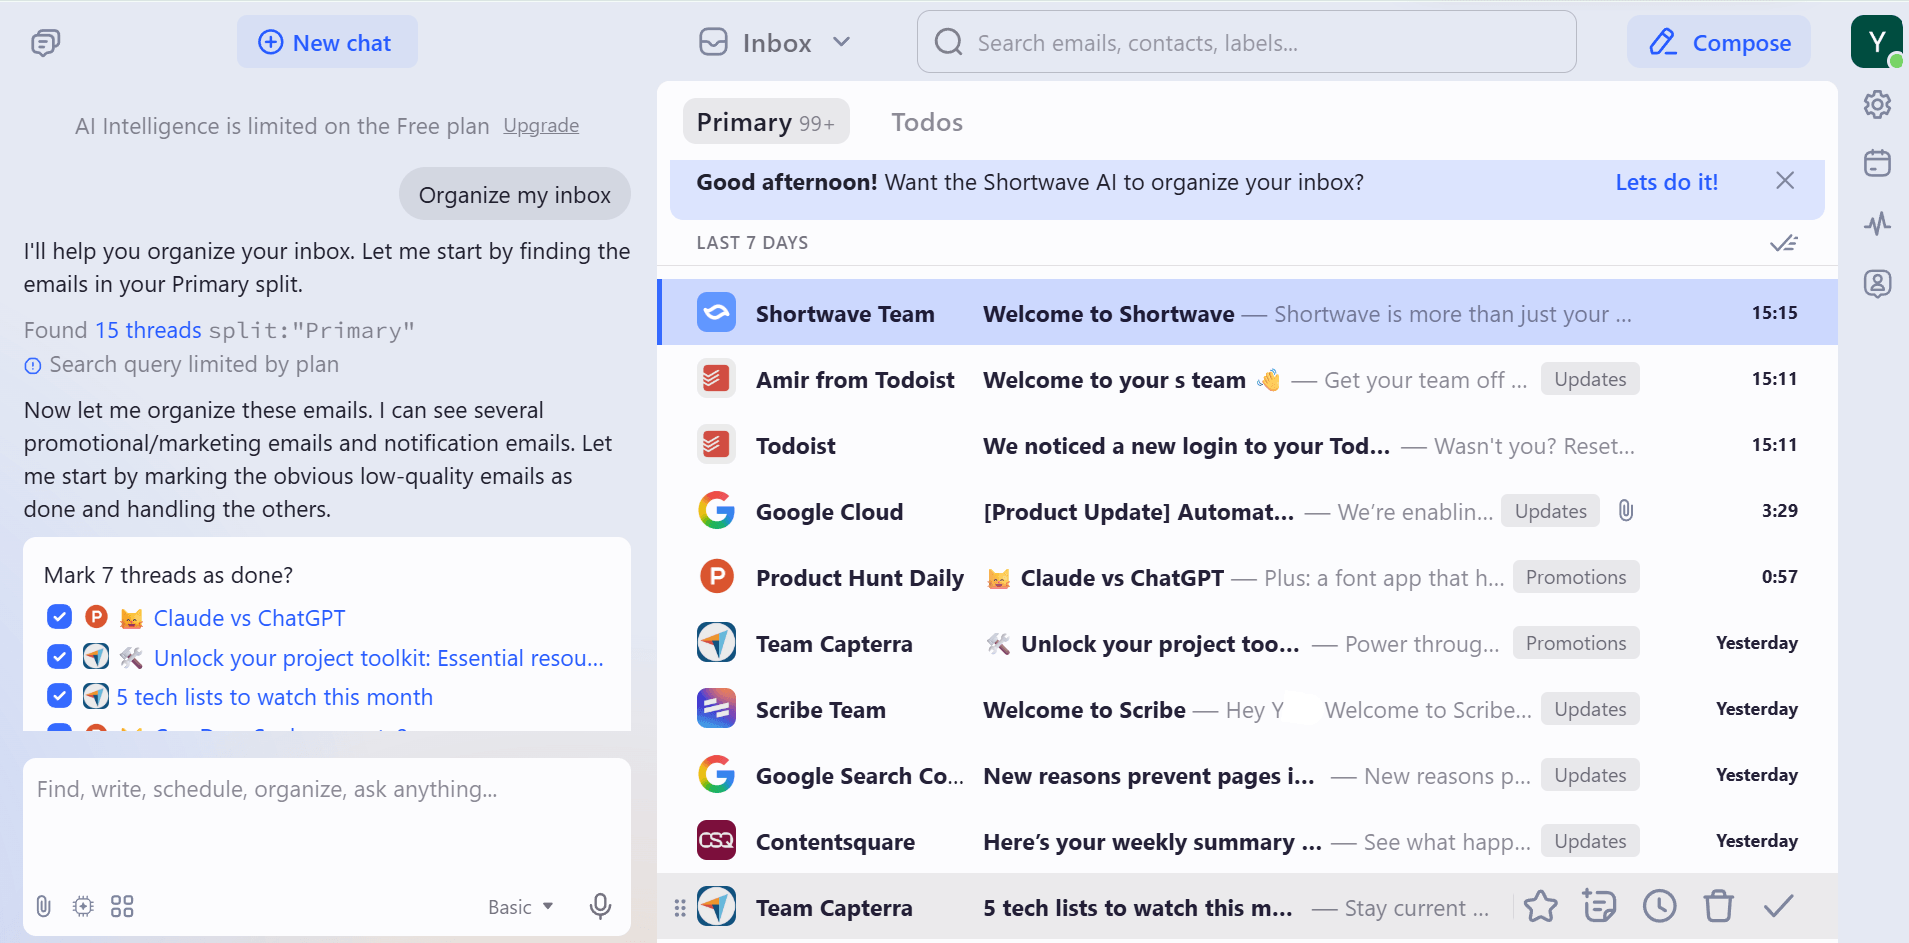
Task: Click Promotions label on Unlock project email
Action: pyautogui.click(x=1576, y=643)
